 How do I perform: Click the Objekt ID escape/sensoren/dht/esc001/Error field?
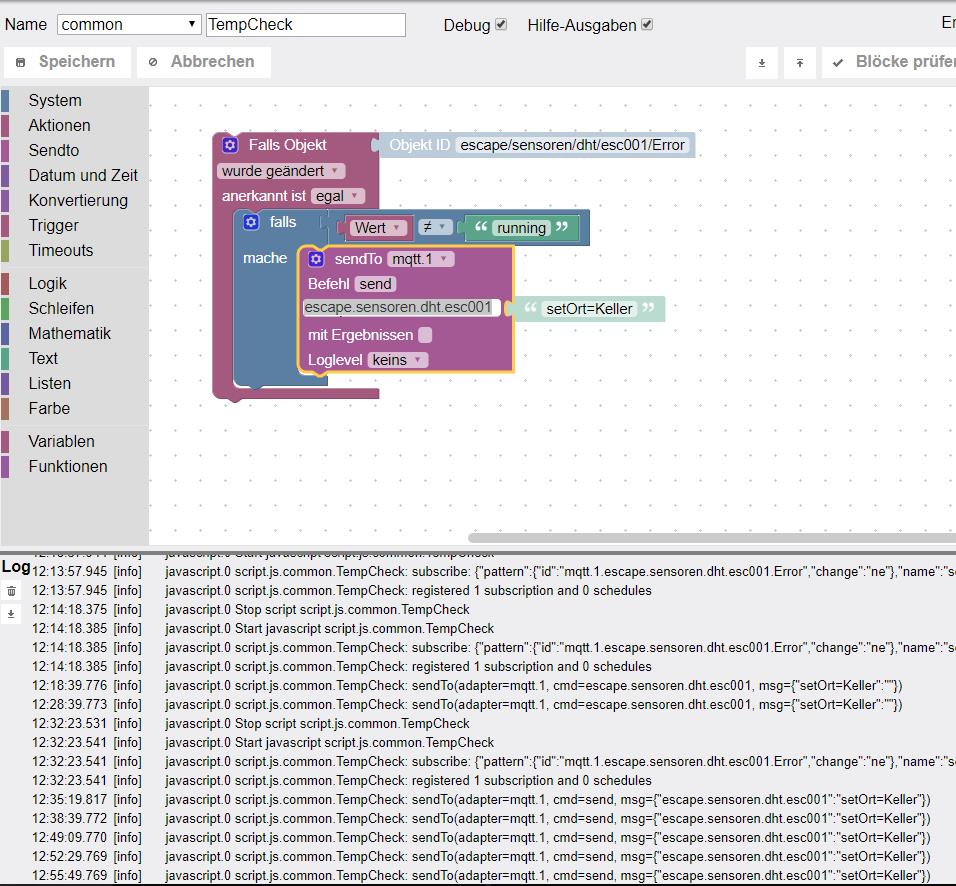coord(573,145)
